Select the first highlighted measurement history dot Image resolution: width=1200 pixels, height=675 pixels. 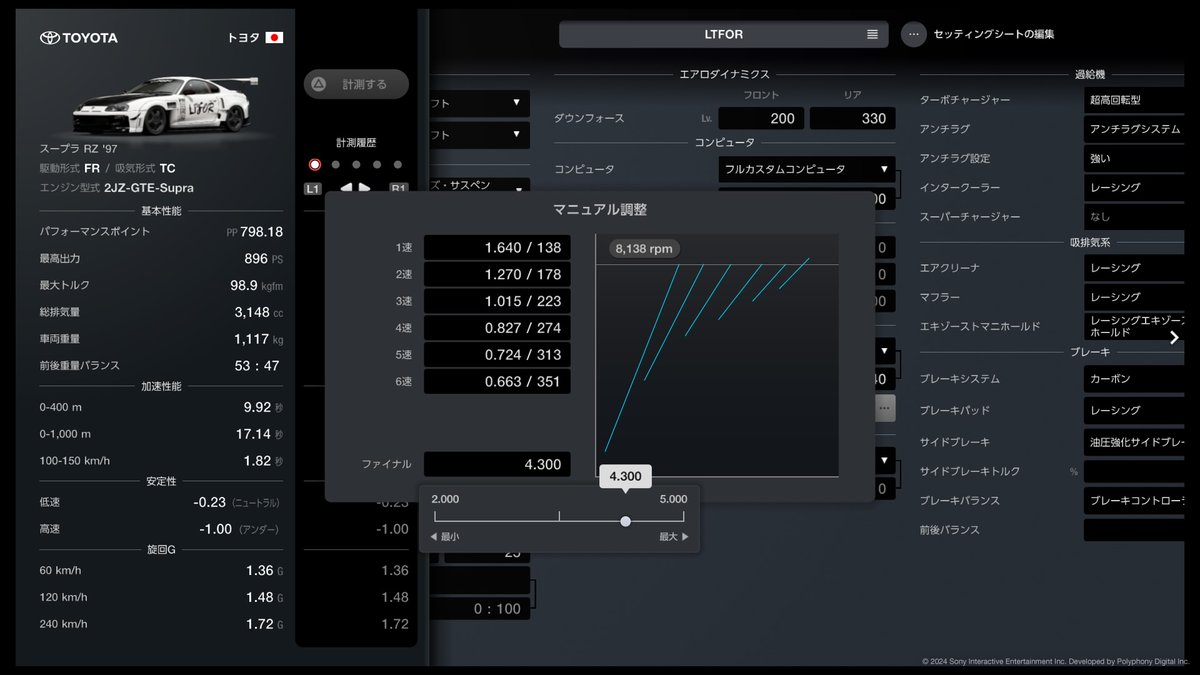[x=315, y=165]
